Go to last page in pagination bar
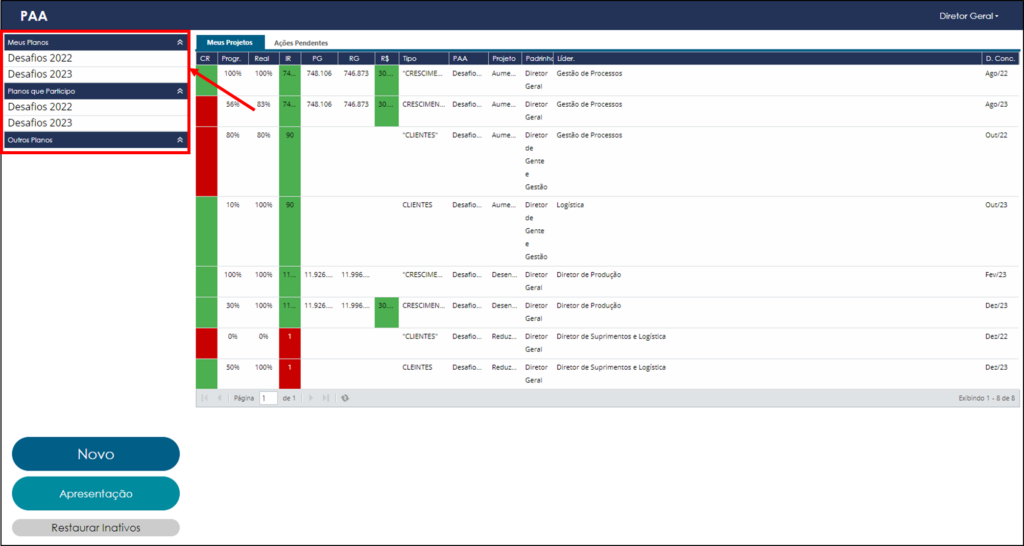Image resolution: width=1024 pixels, height=546 pixels. [x=326, y=398]
